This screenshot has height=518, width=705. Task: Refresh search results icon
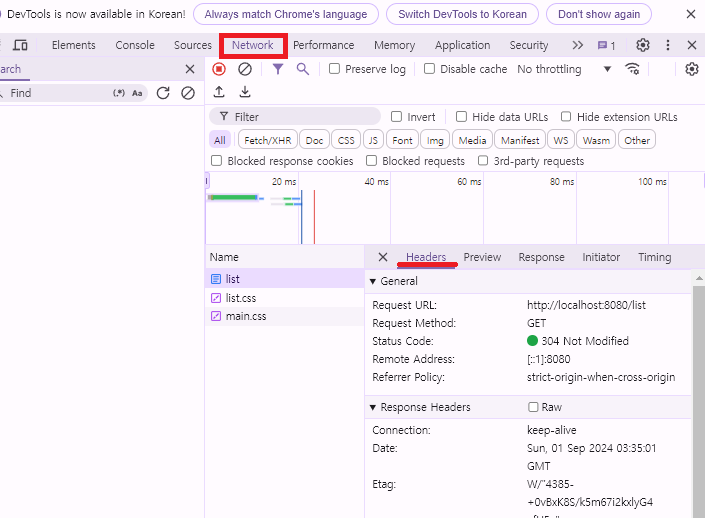[x=163, y=93]
